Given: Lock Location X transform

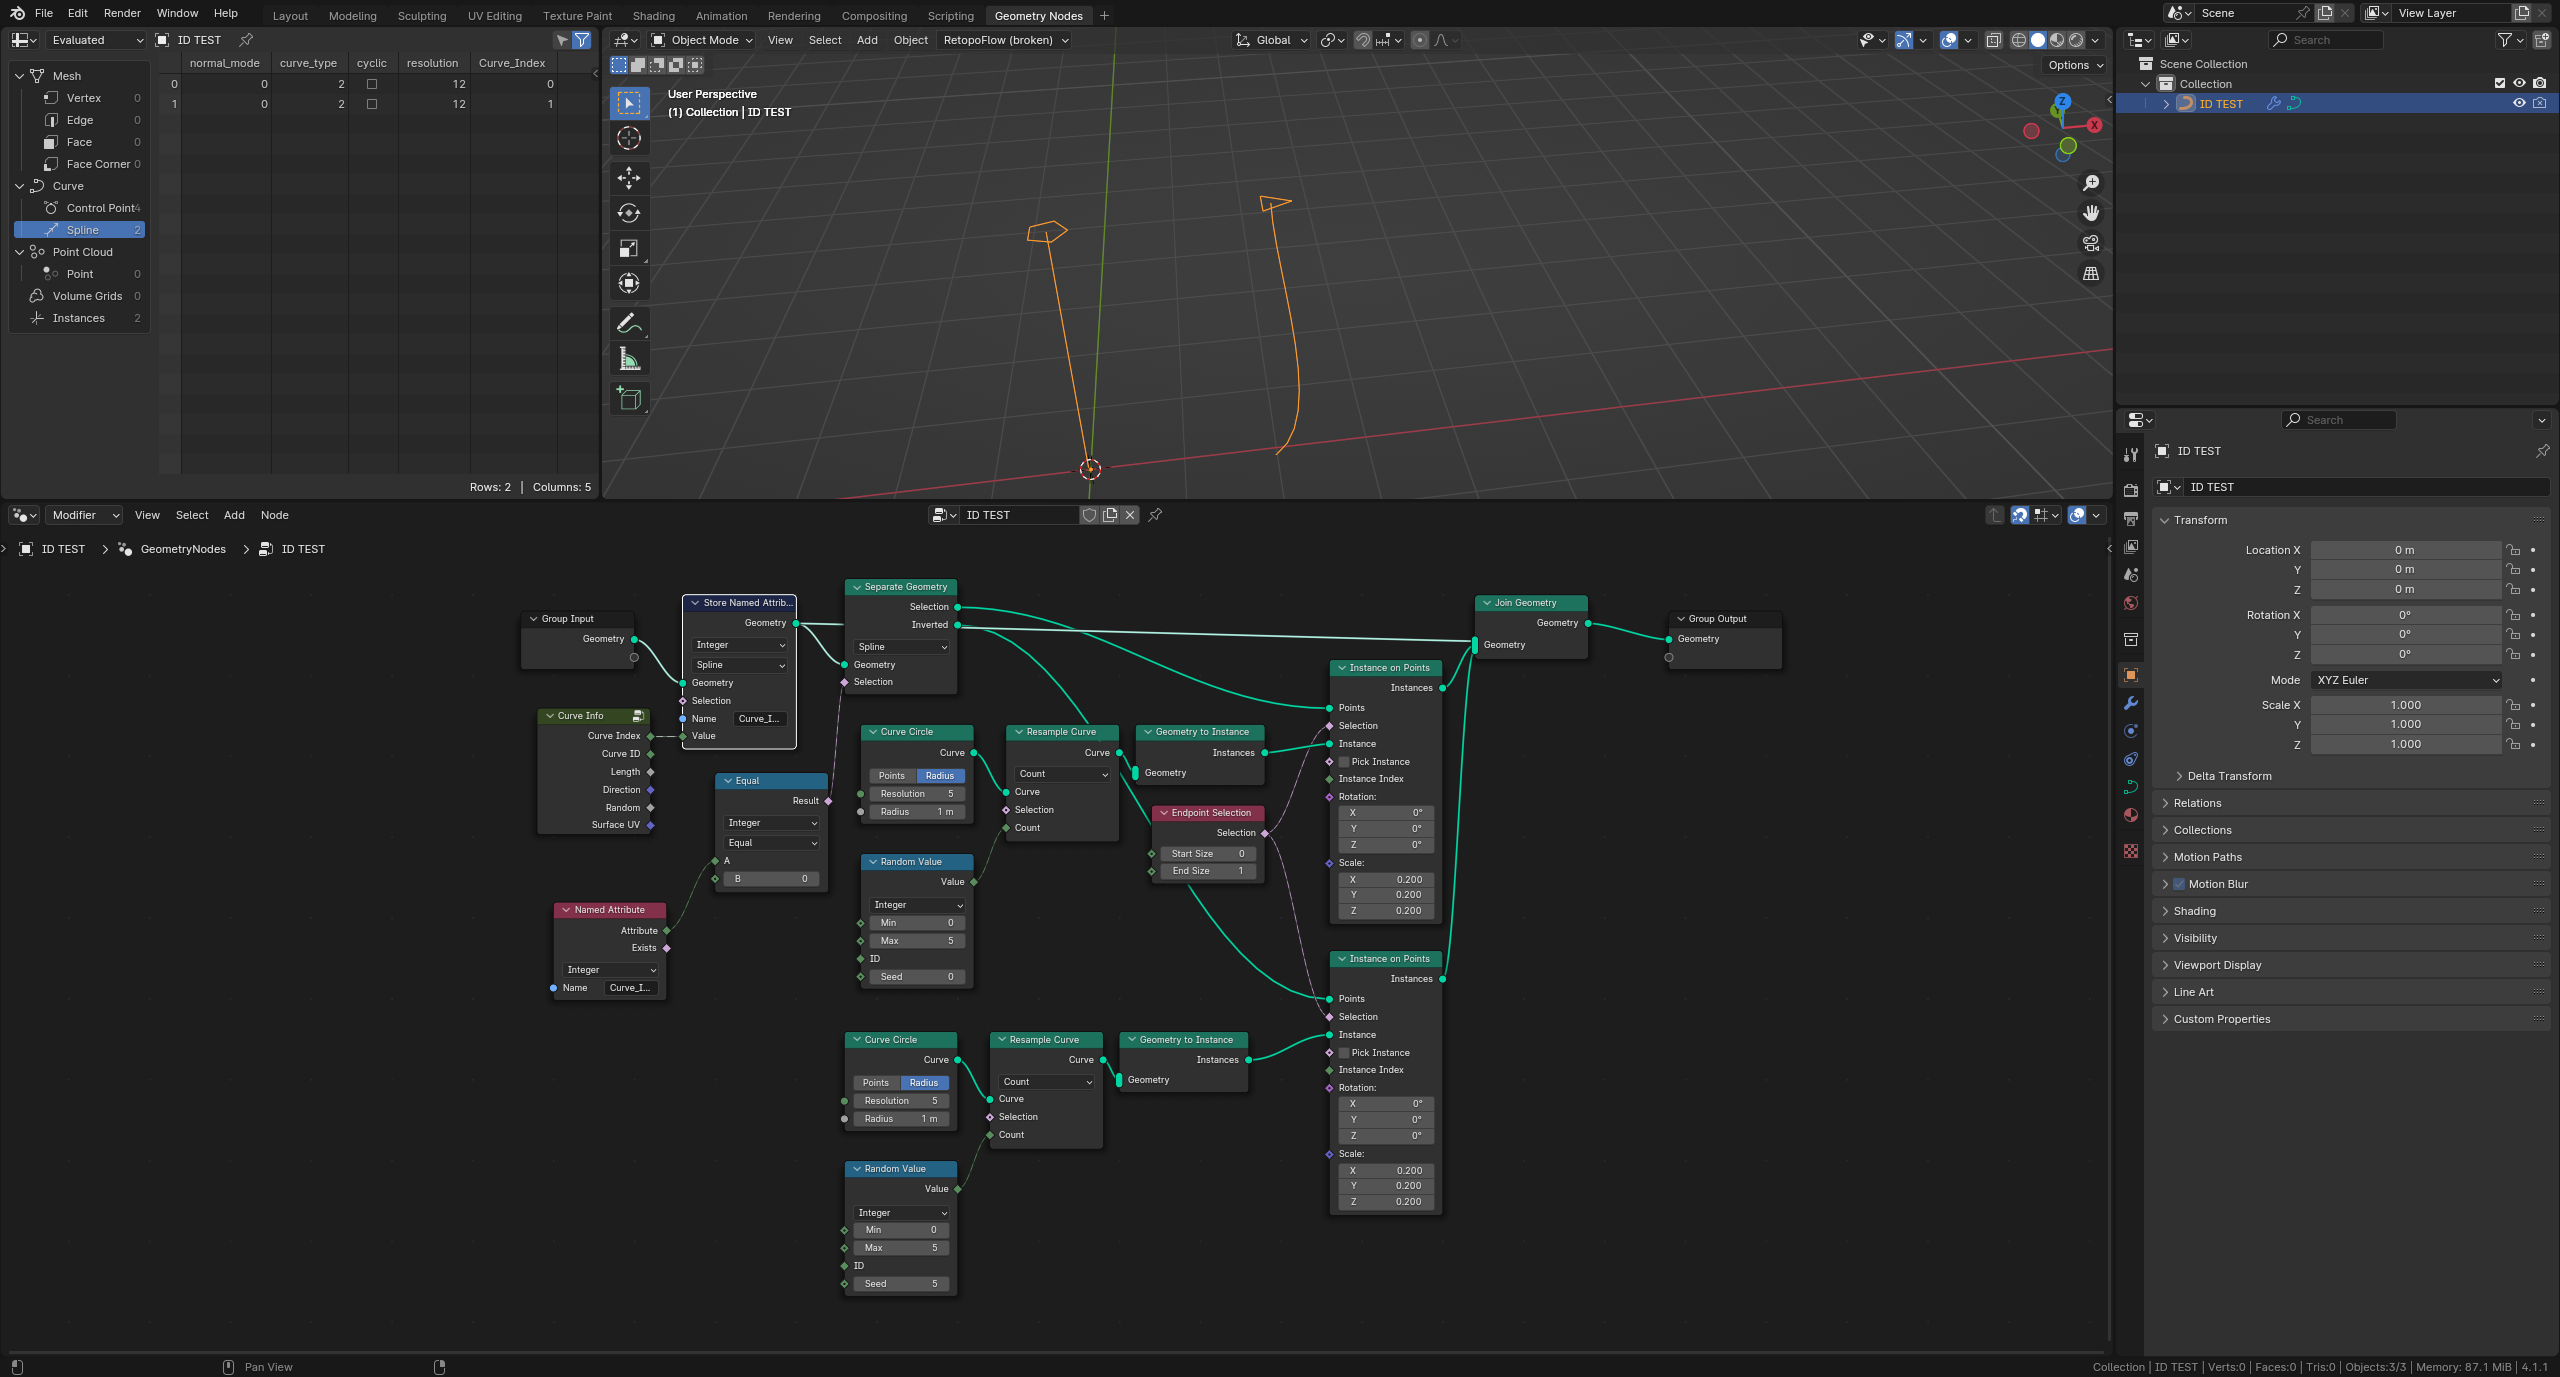Looking at the screenshot, I should tap(2513, 550).
